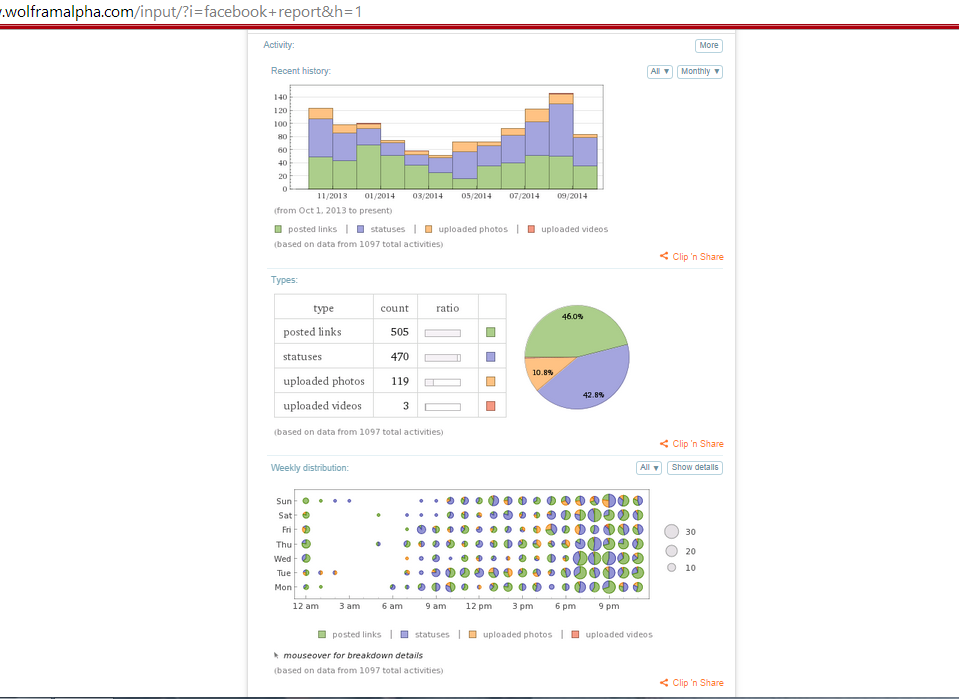Image resolution: width=959 pixels, height=699 pixels.
Task: Click the red uploaded videos swatch in table
Action: (490, 406)
